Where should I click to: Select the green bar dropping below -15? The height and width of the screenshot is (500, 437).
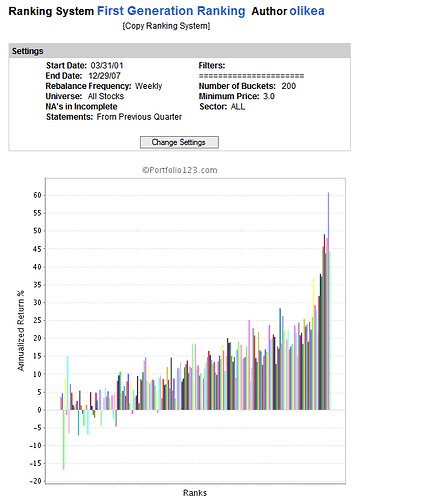pos(64,440)
